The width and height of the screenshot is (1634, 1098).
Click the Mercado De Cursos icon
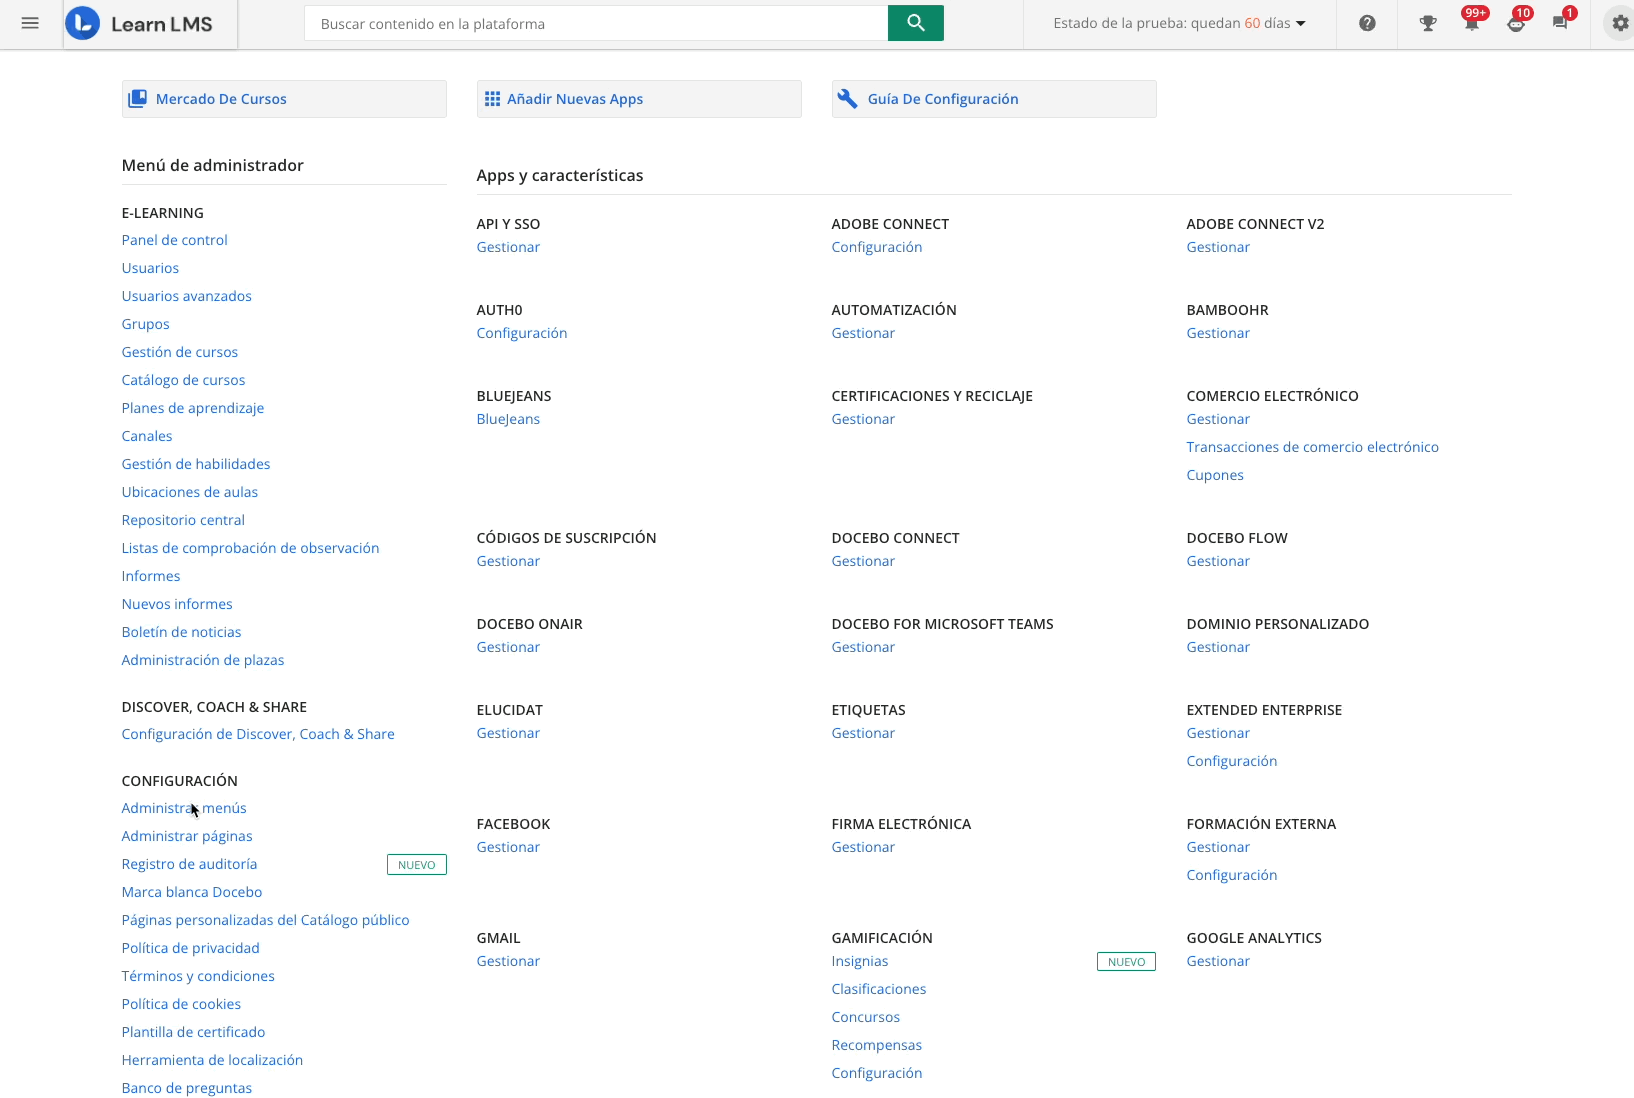(137, 99)
